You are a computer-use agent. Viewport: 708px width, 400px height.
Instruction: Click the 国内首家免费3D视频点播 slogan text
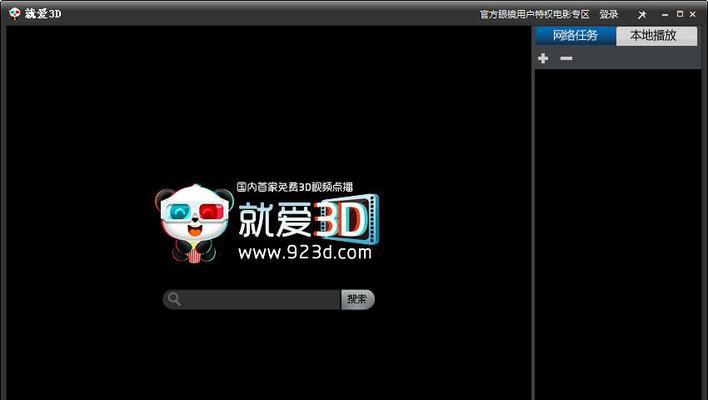pos(295,187)
